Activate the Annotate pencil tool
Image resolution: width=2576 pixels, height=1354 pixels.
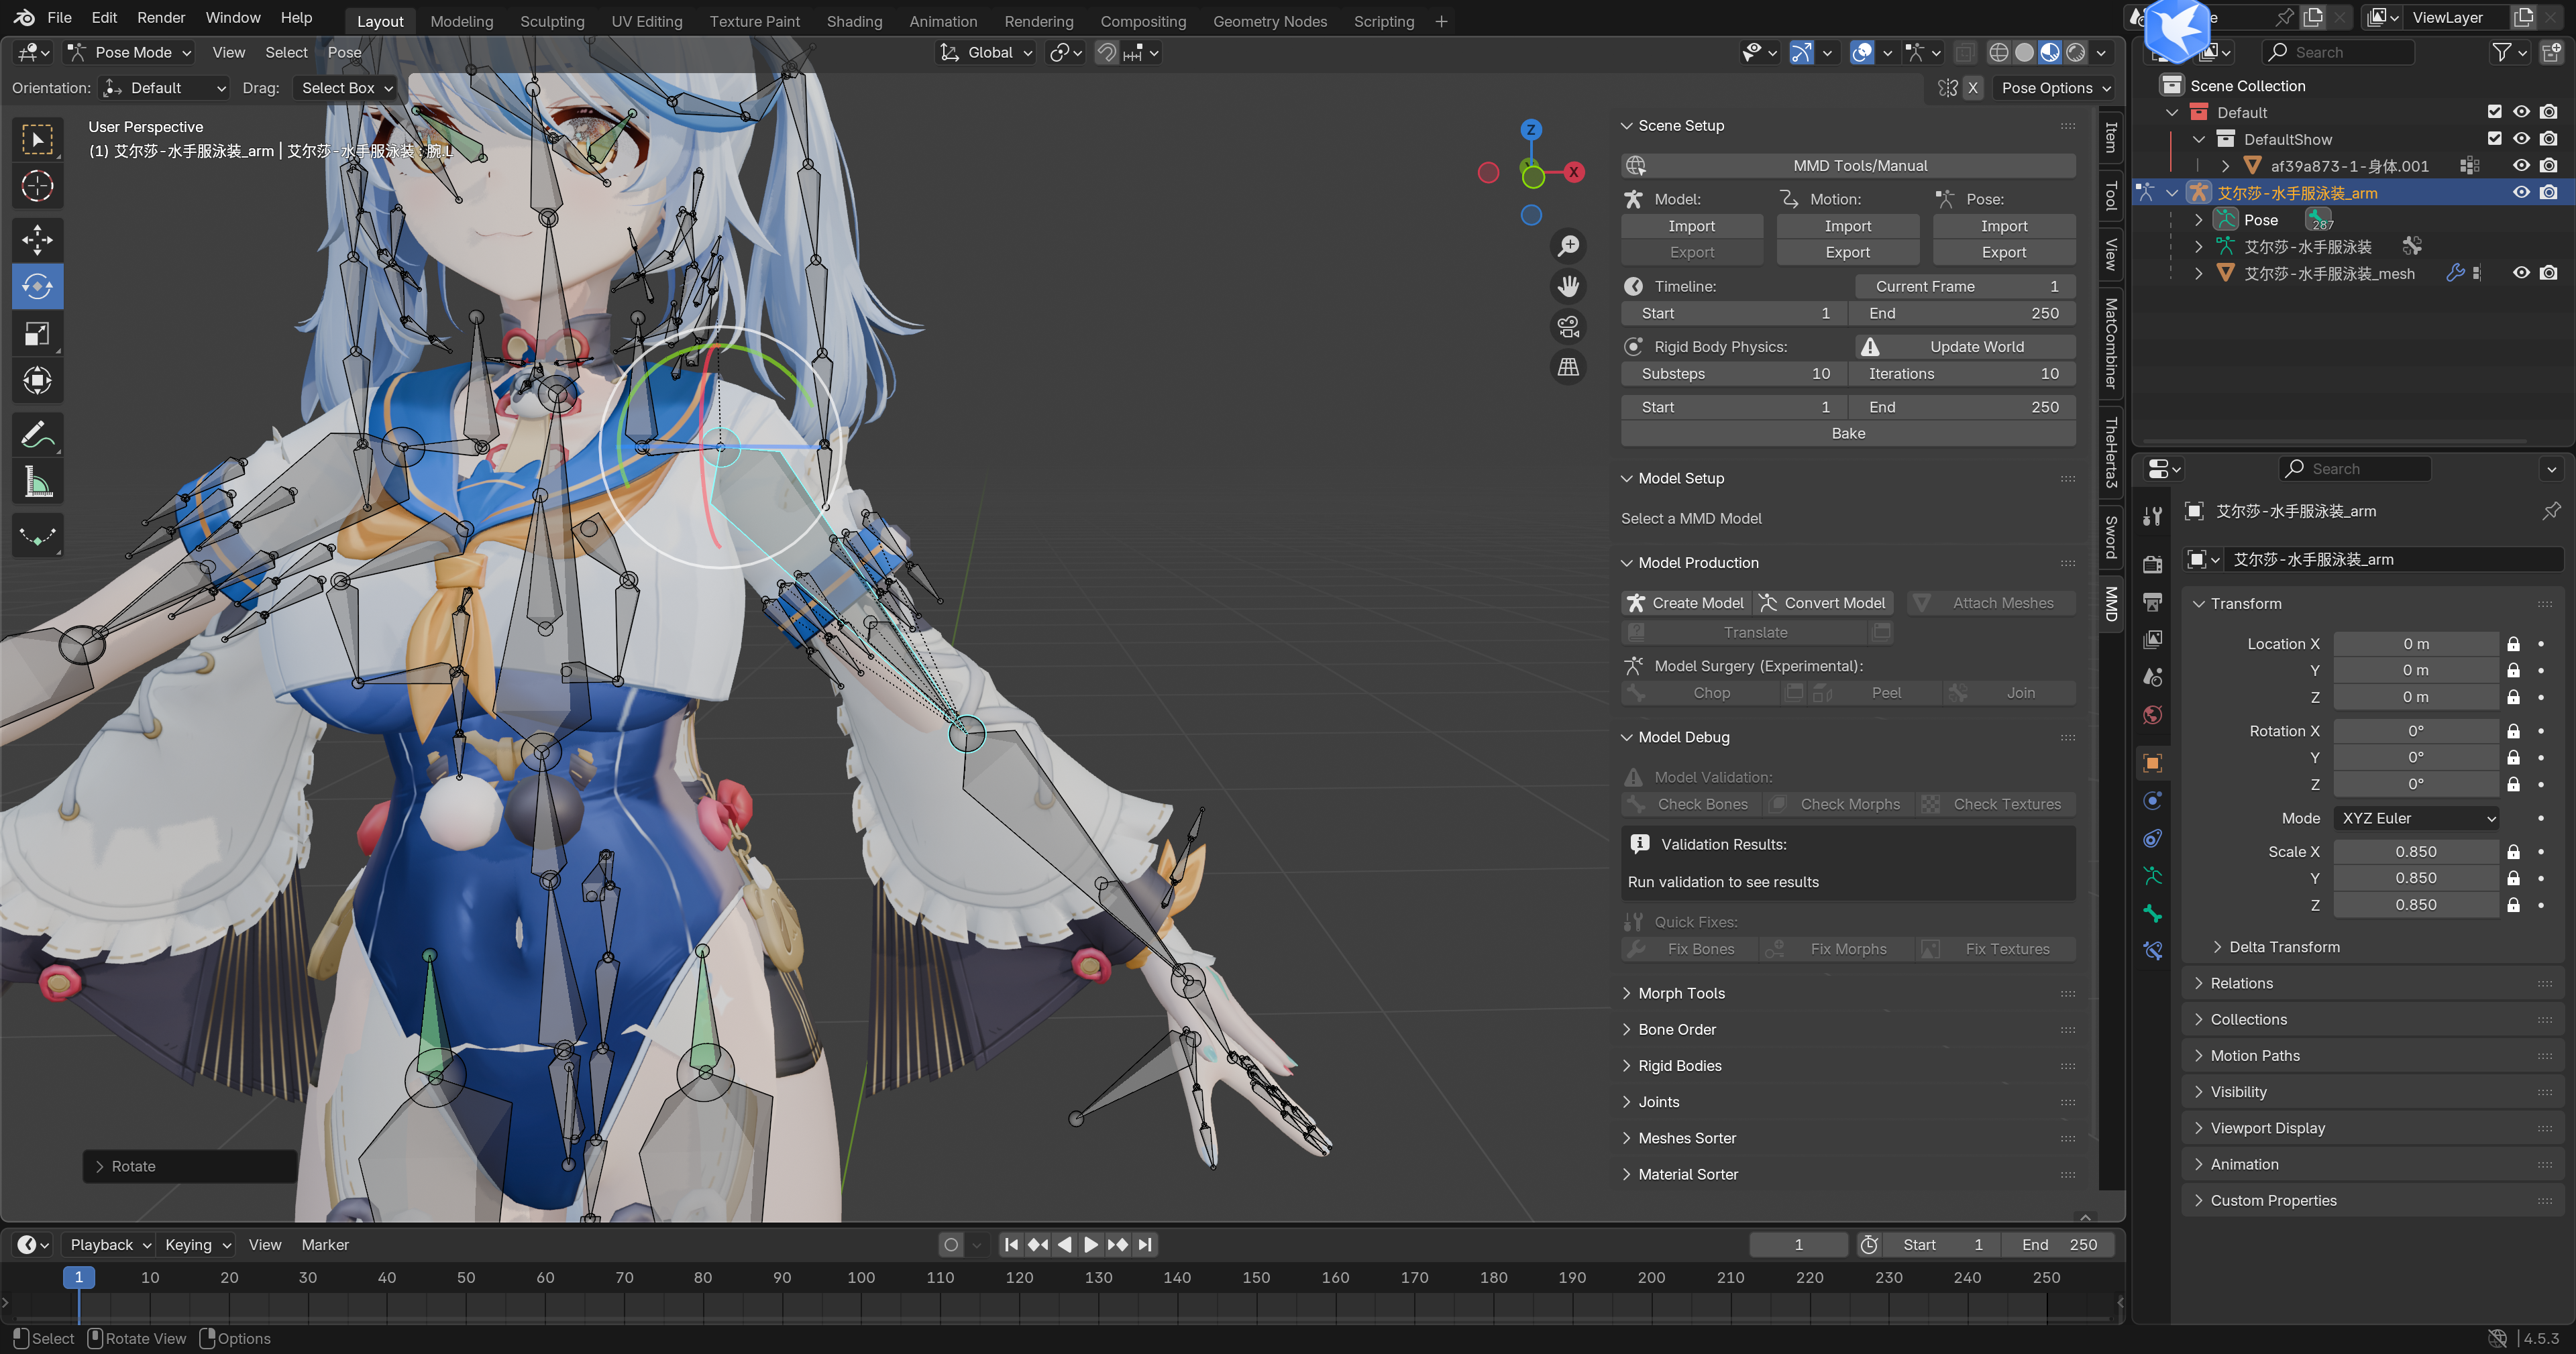37,435
